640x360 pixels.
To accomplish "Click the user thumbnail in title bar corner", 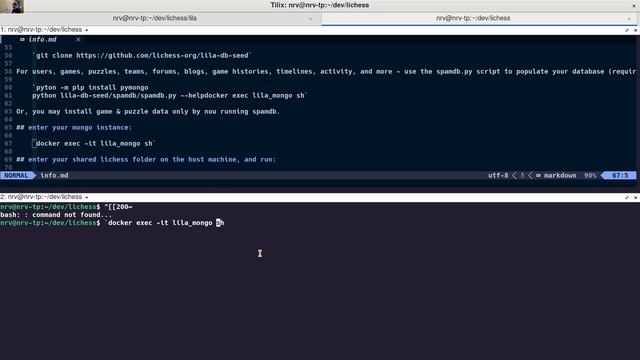I will (x=12, y=6).
